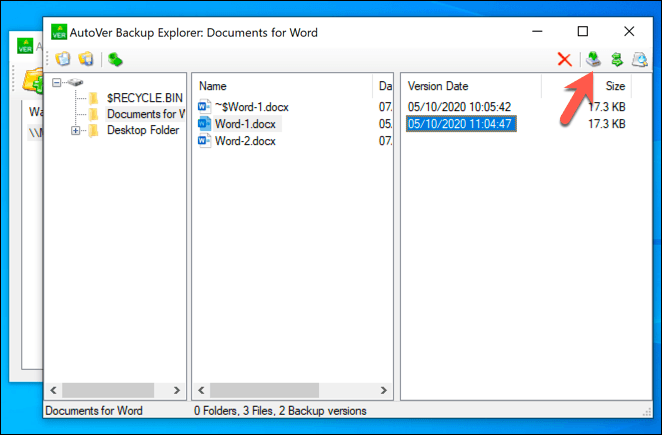
Task: Click the file list horizontal scrollbar thumb
Action: (x=264, y=390)
